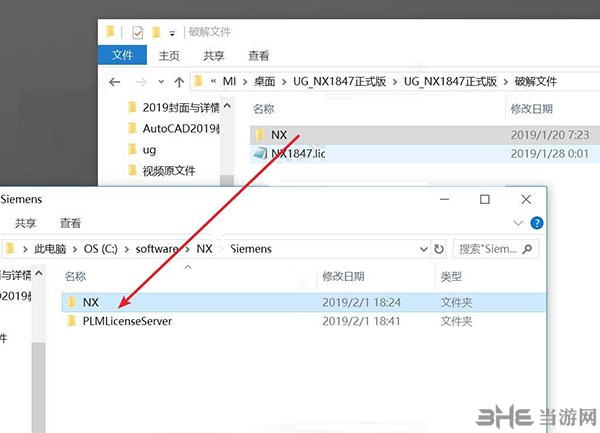Open the quick access toolbar dropdown arrow
600x433 pixels.
(172, 34)
